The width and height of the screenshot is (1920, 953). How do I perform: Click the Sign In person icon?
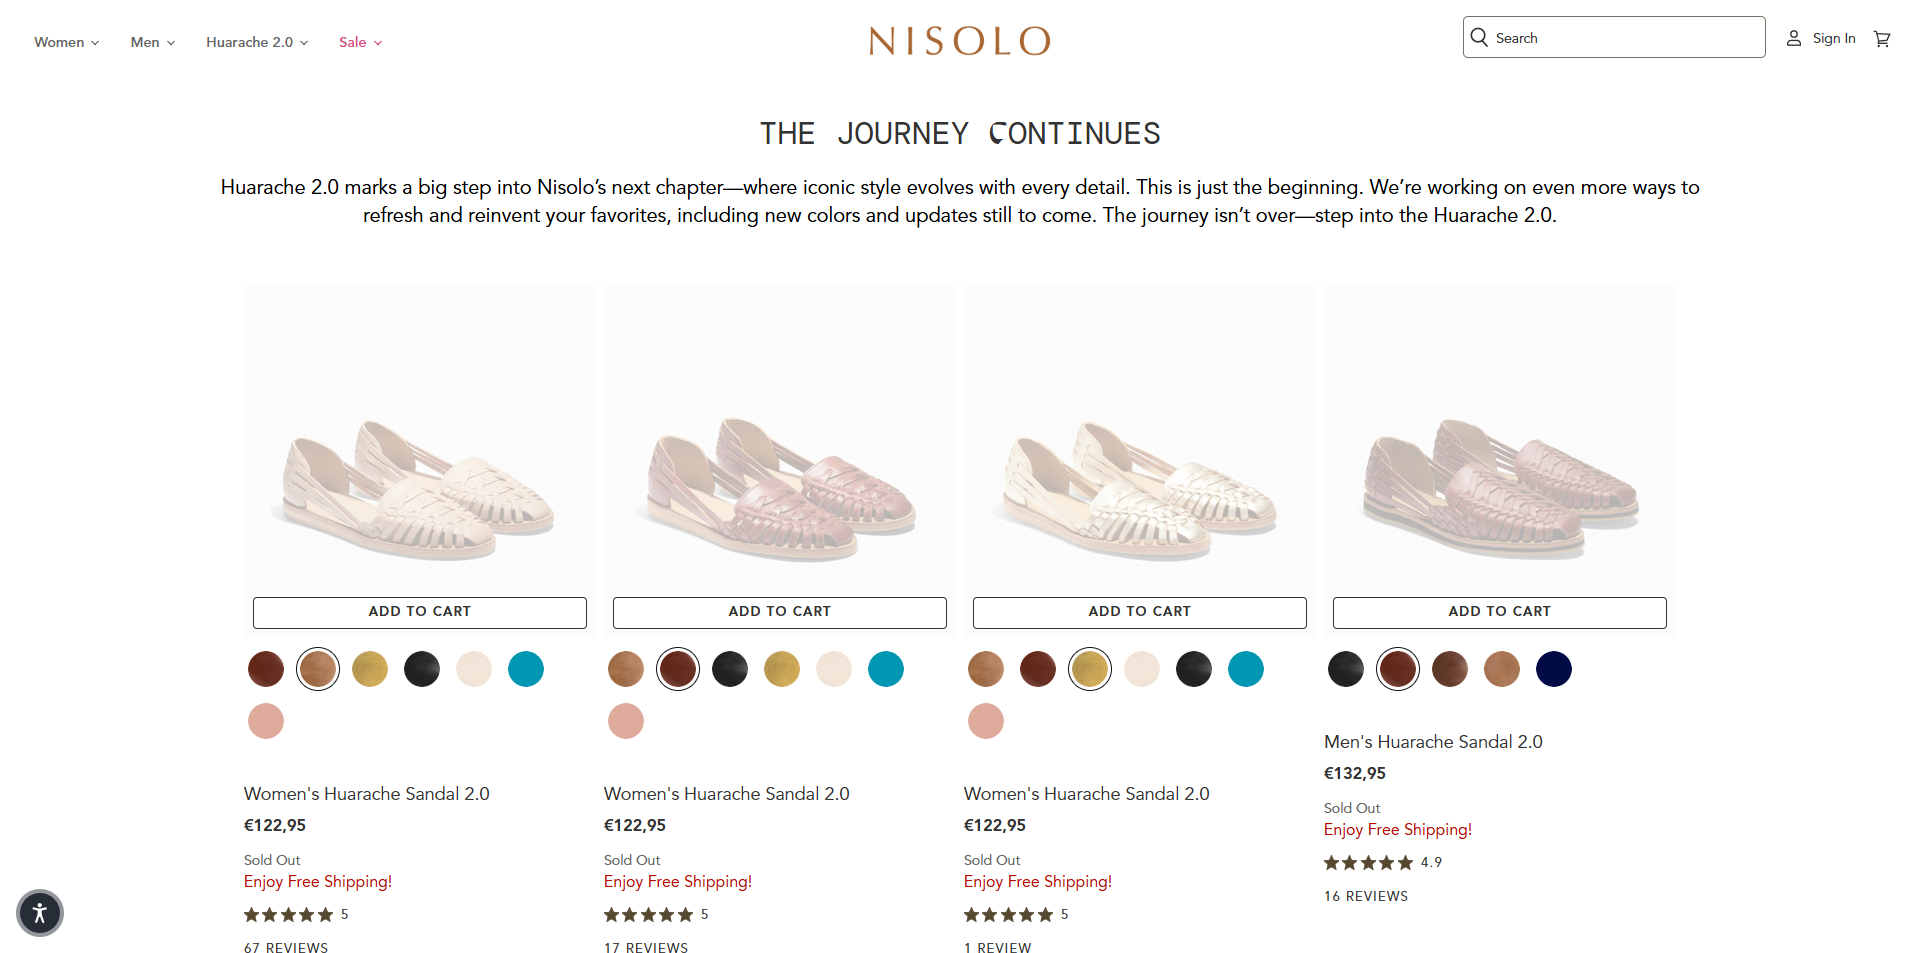[x=1793, y=38]
